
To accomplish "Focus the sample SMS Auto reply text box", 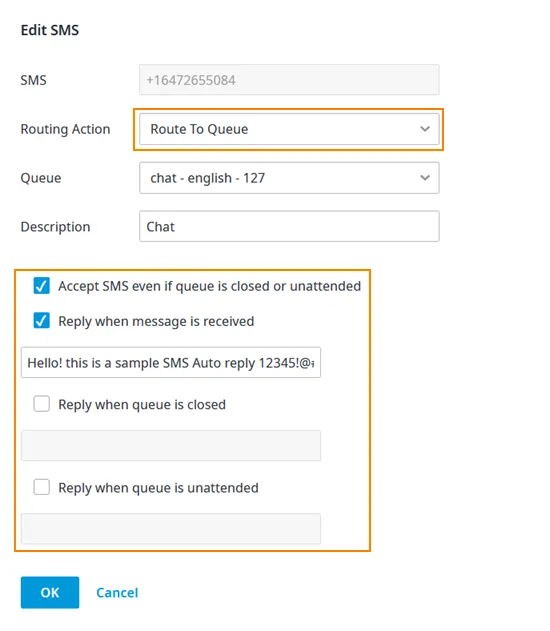I will [x=171, y=363].
